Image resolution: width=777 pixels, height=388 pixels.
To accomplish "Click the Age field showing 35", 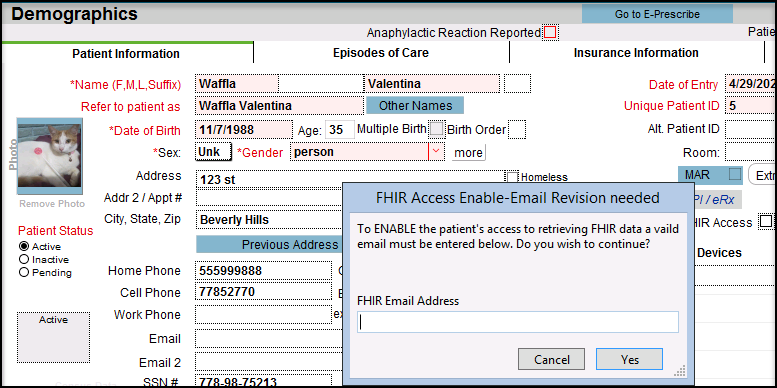I will (340, 130).
